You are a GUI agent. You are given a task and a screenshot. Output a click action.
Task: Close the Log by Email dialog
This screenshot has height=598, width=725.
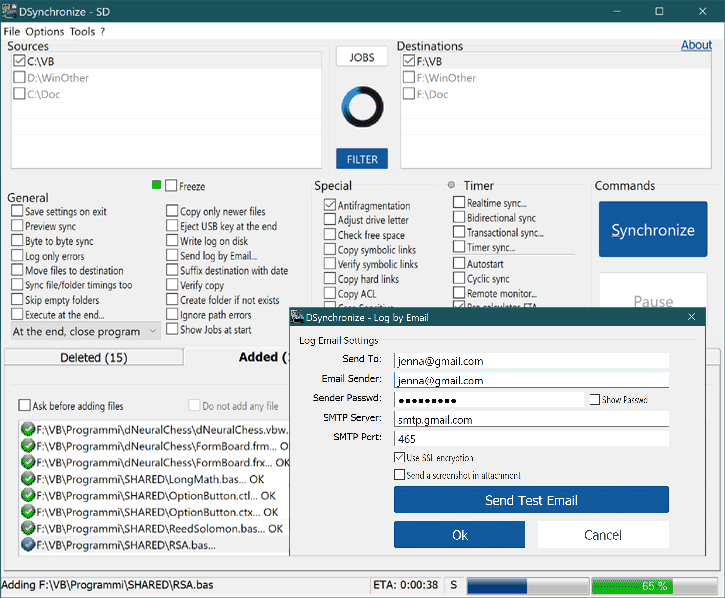click(691, 317)
